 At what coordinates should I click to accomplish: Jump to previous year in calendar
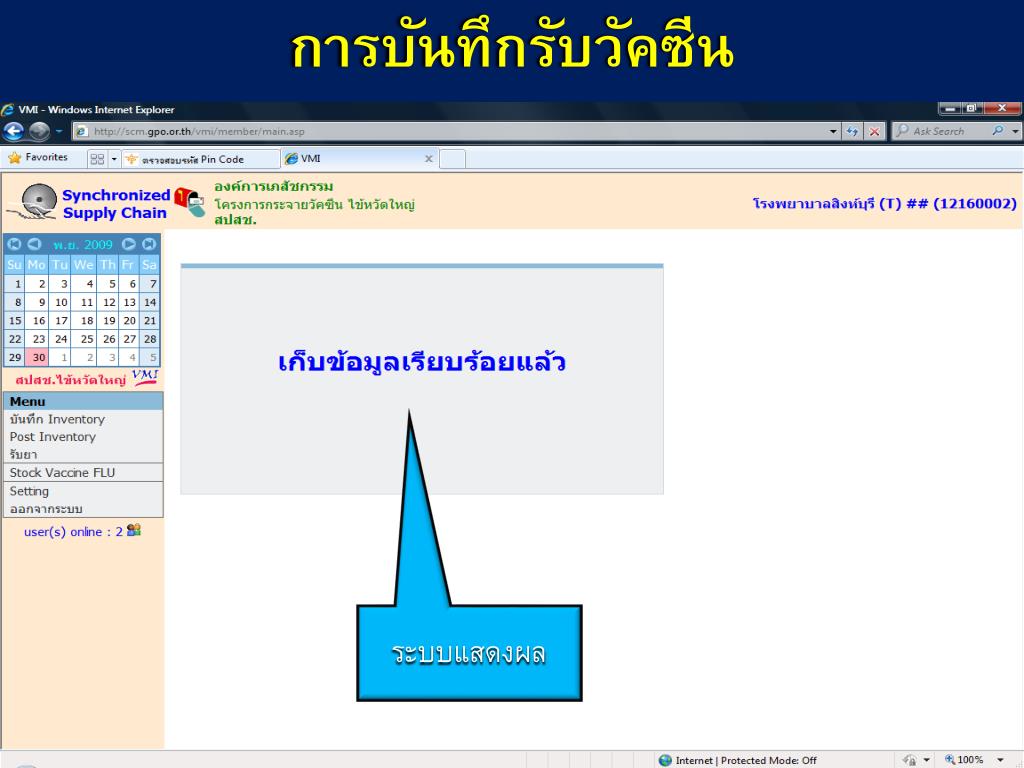pos(14,244)
